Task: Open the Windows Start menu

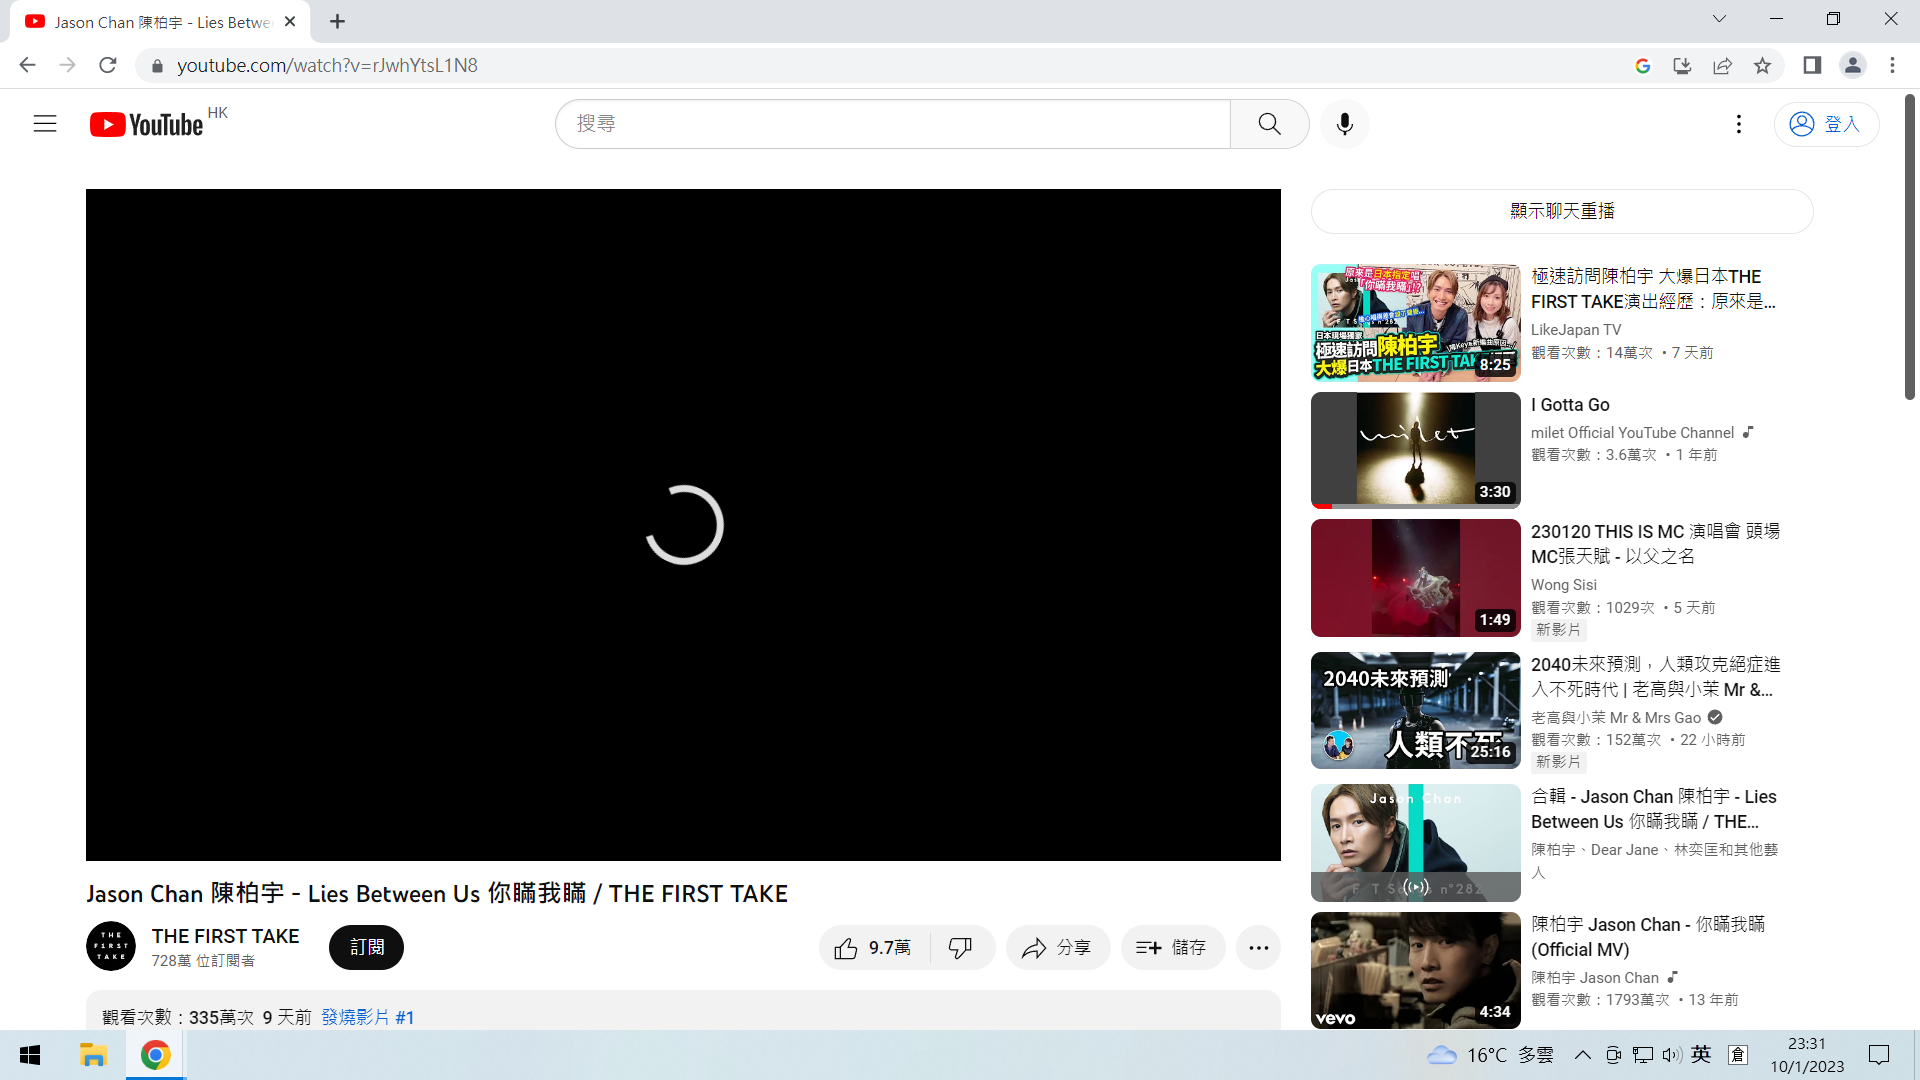Action: click(x=30, y=1055)
